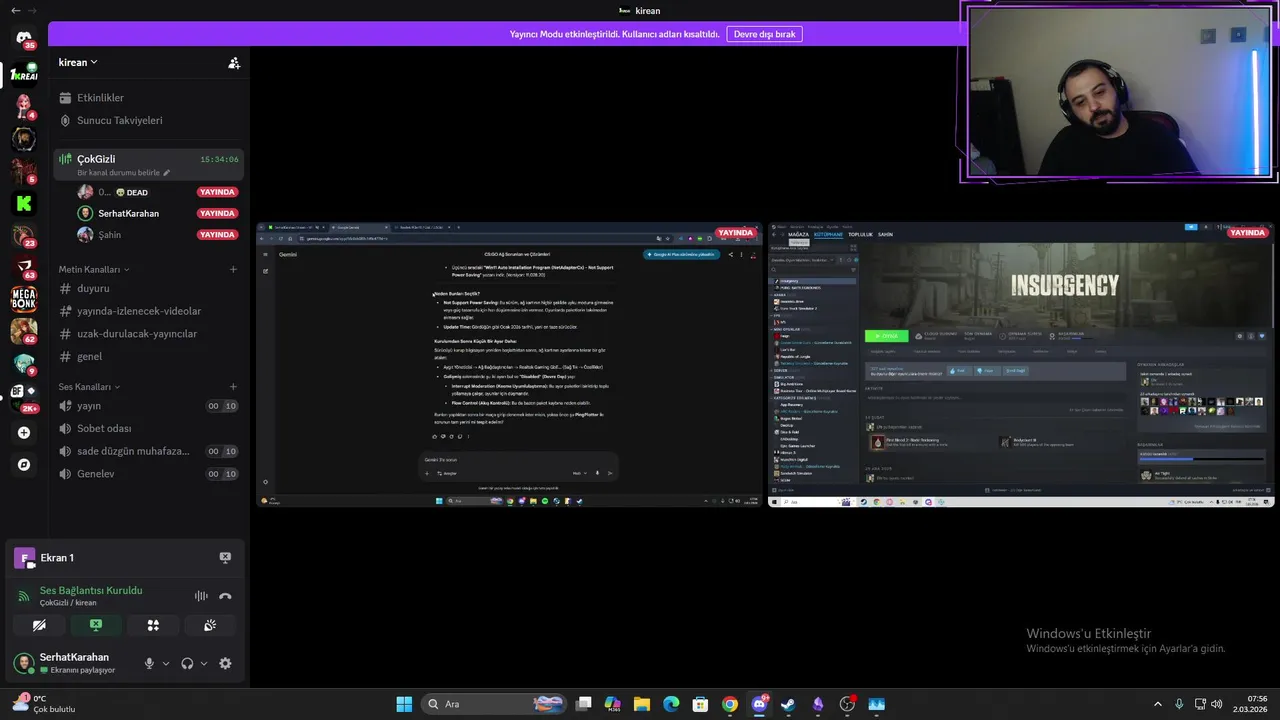Click Şahin in voice participant list
1280x720 pixels.
(109, 235)
